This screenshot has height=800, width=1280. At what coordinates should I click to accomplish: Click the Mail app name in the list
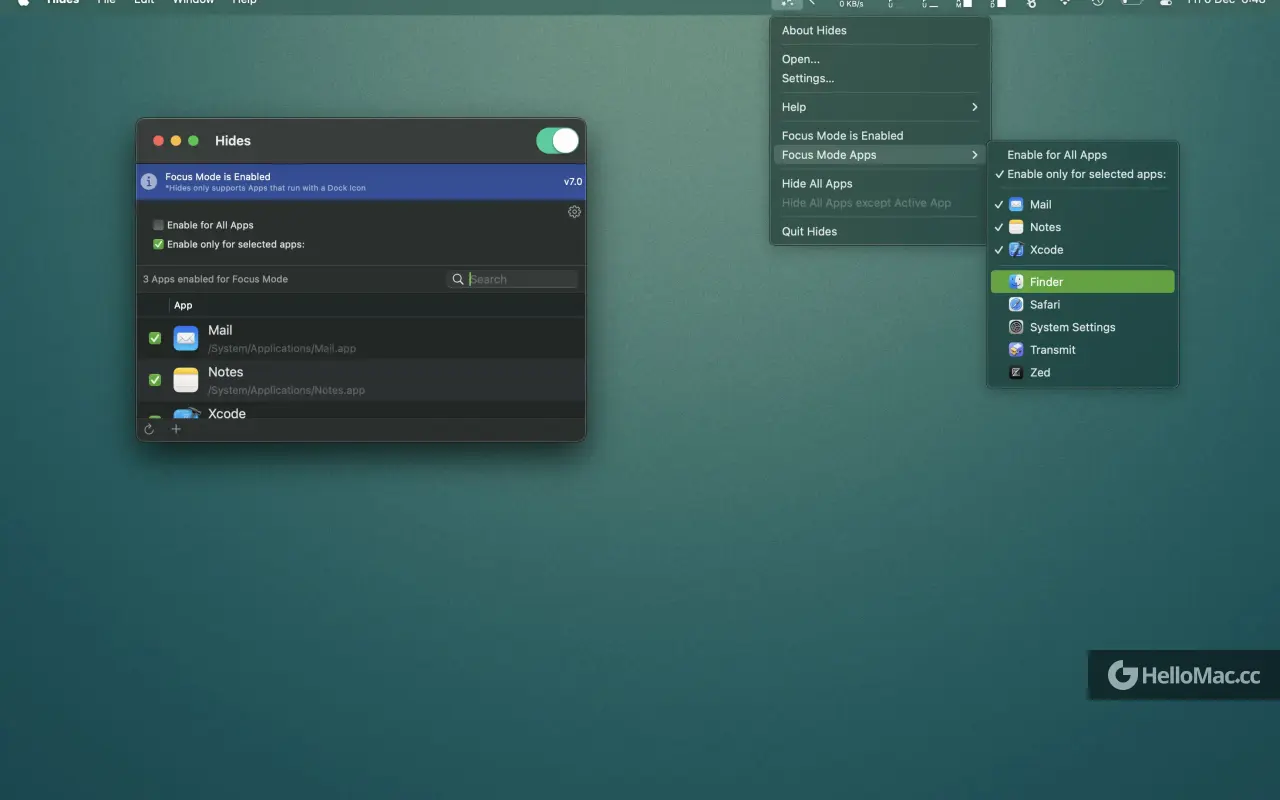220,330
